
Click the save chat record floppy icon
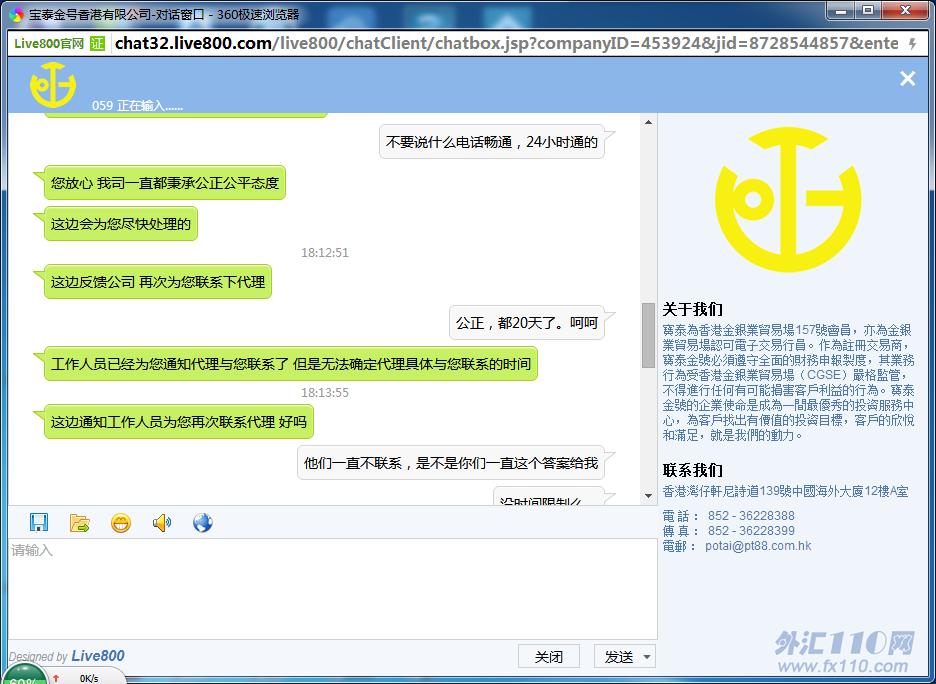(x=39, y=522)
